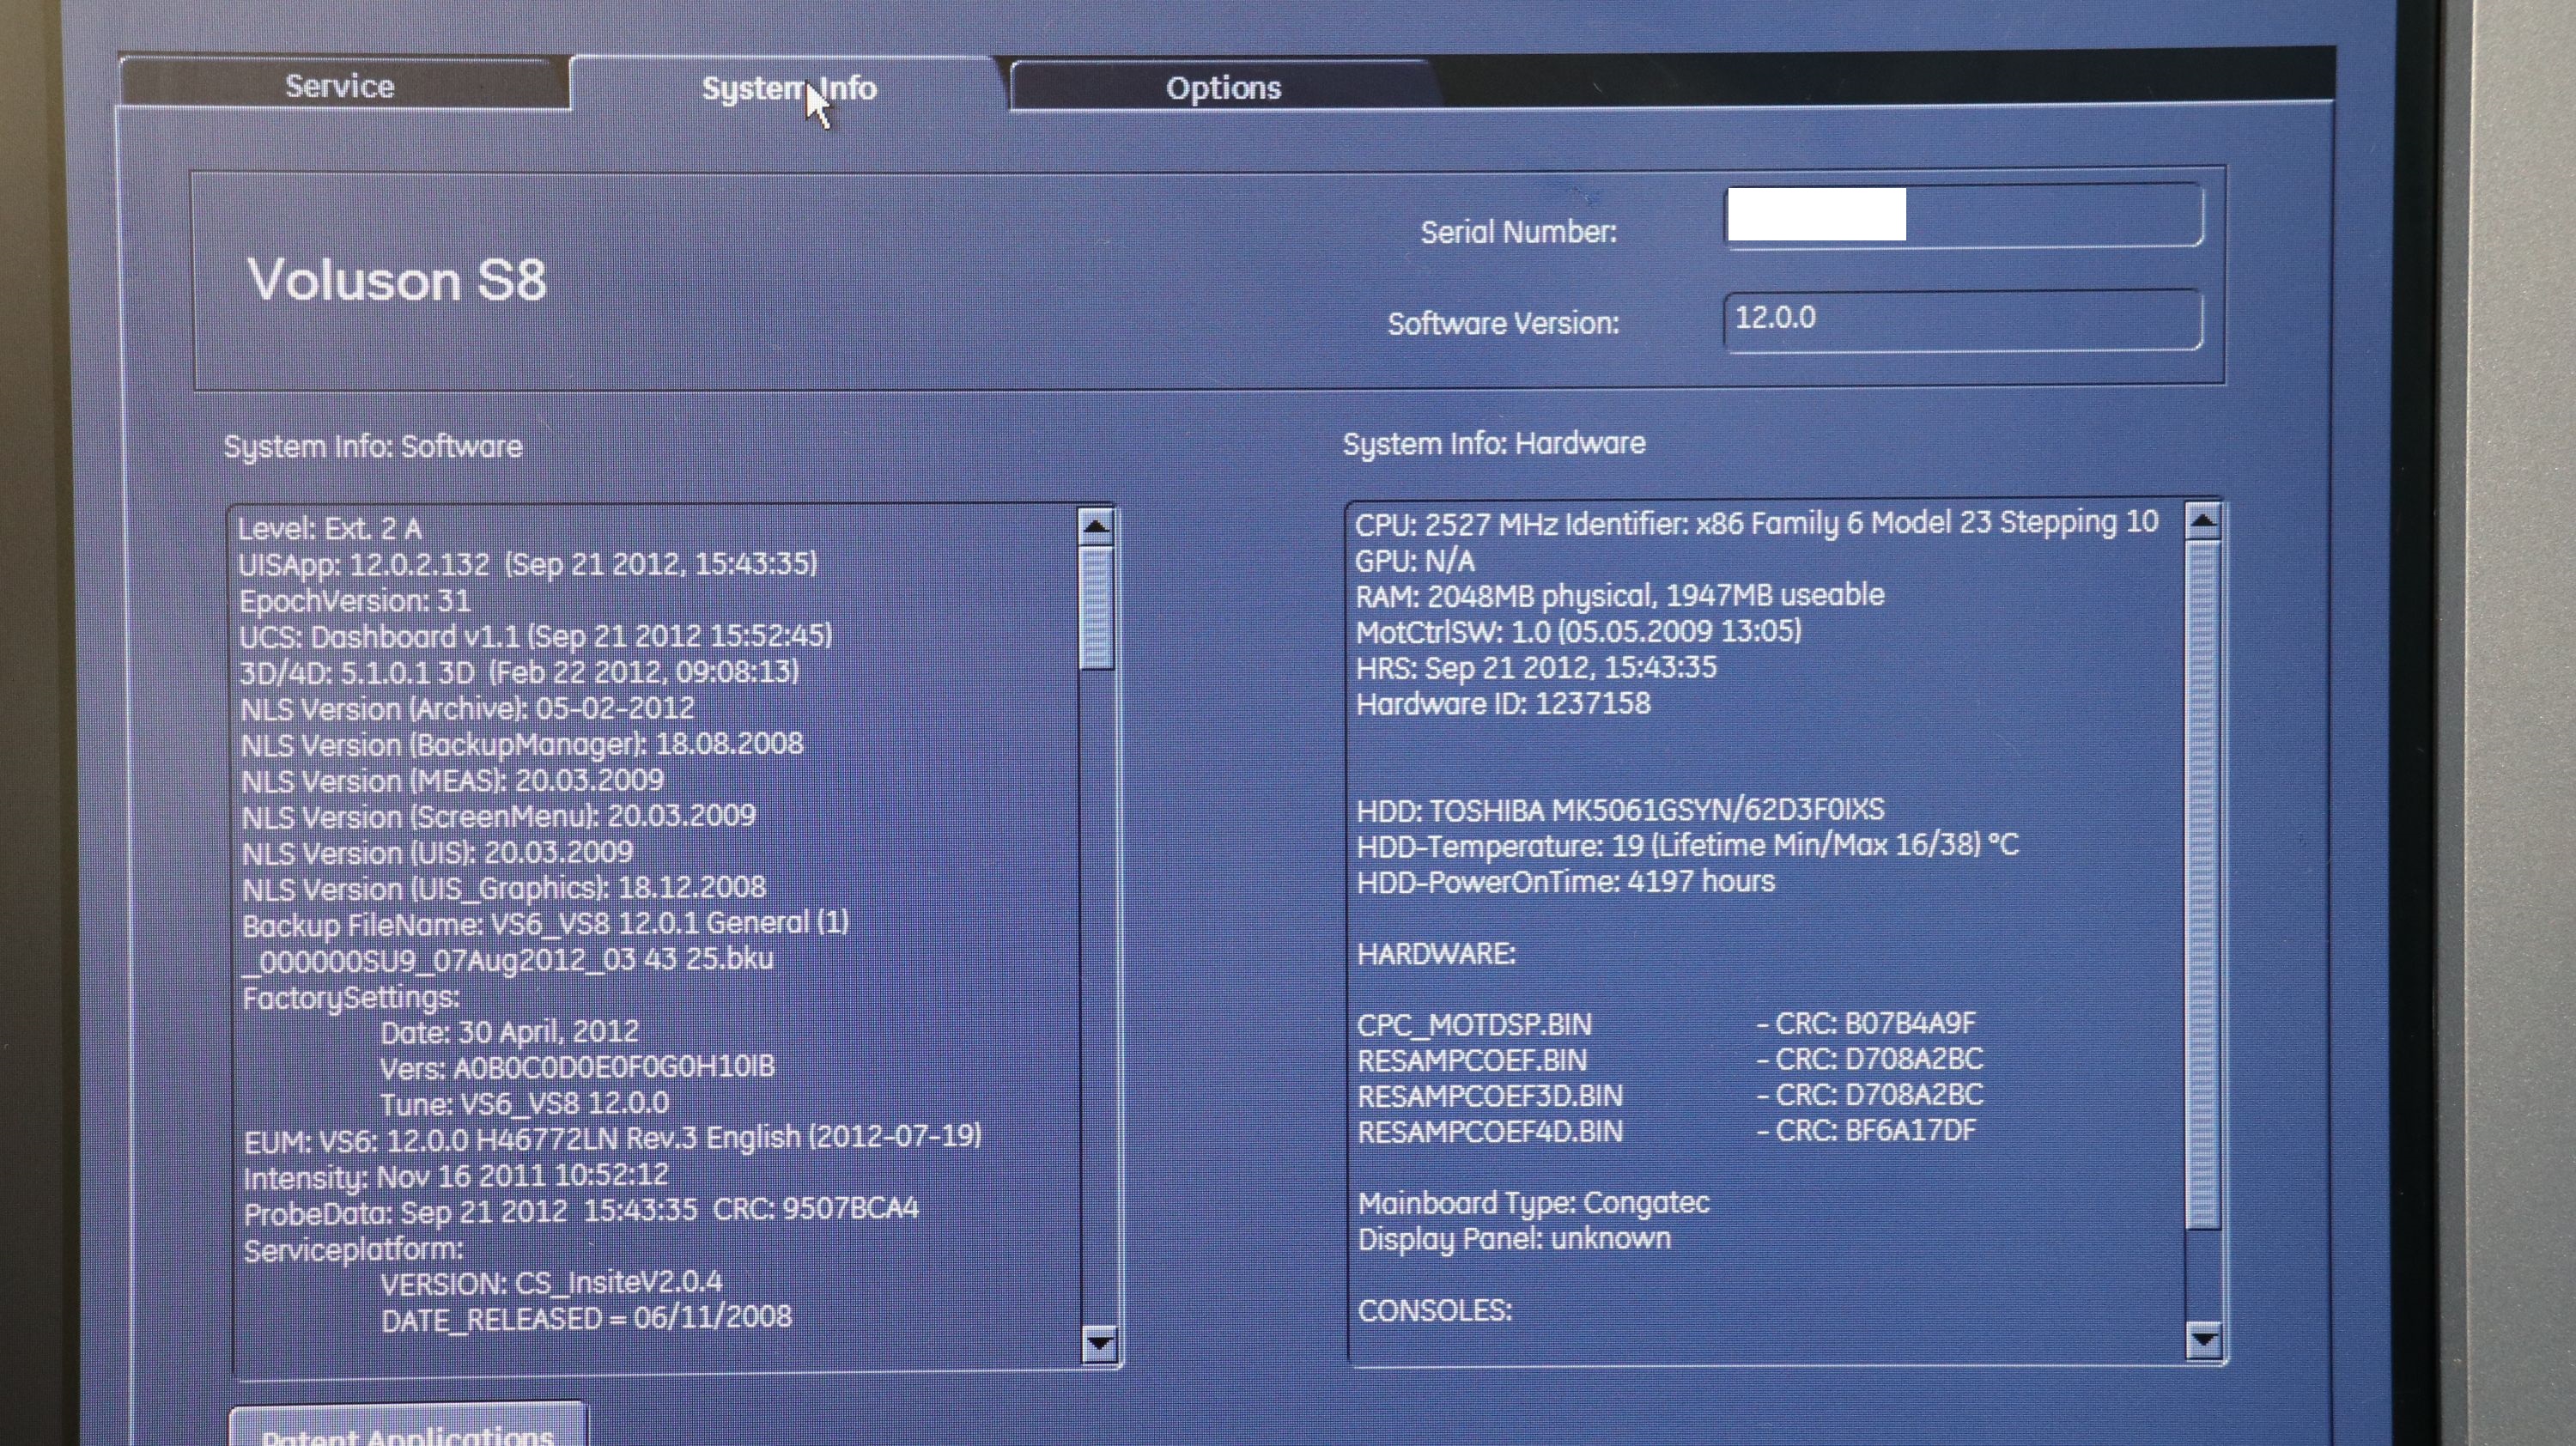Select the 'NLS Version (BackupManager)' line

tap(522, 744)
